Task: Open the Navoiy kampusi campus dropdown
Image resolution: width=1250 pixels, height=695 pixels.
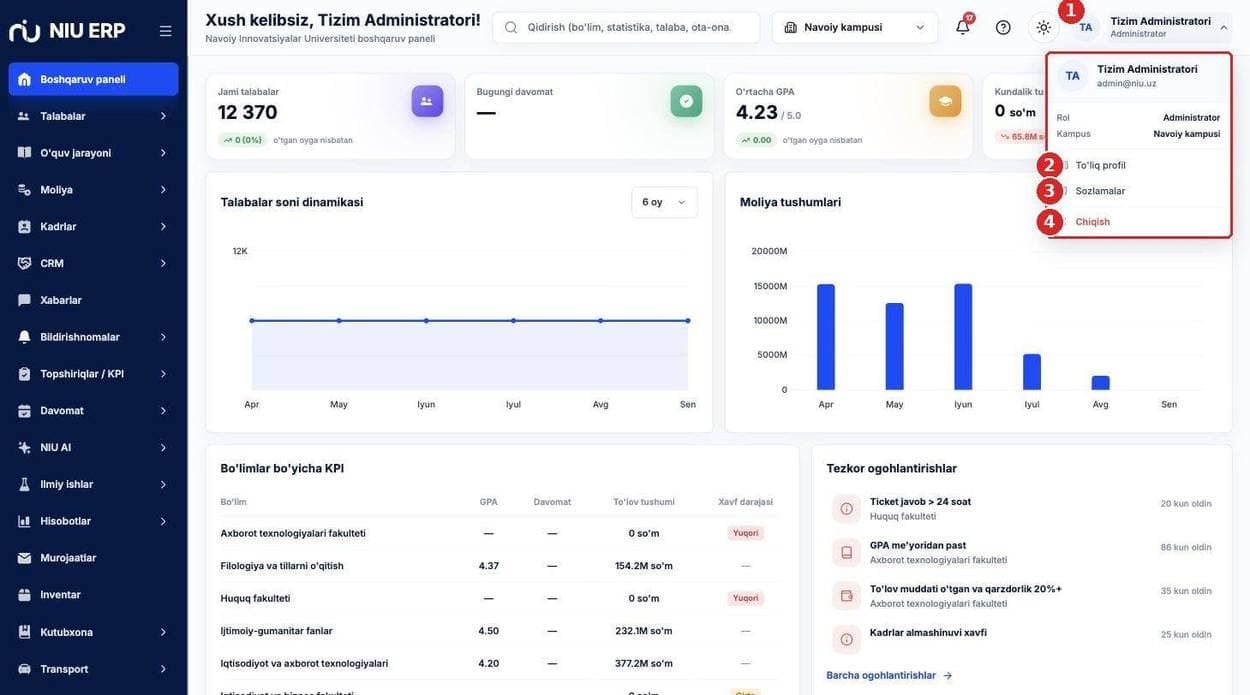Action: click(x=855, y=27)
